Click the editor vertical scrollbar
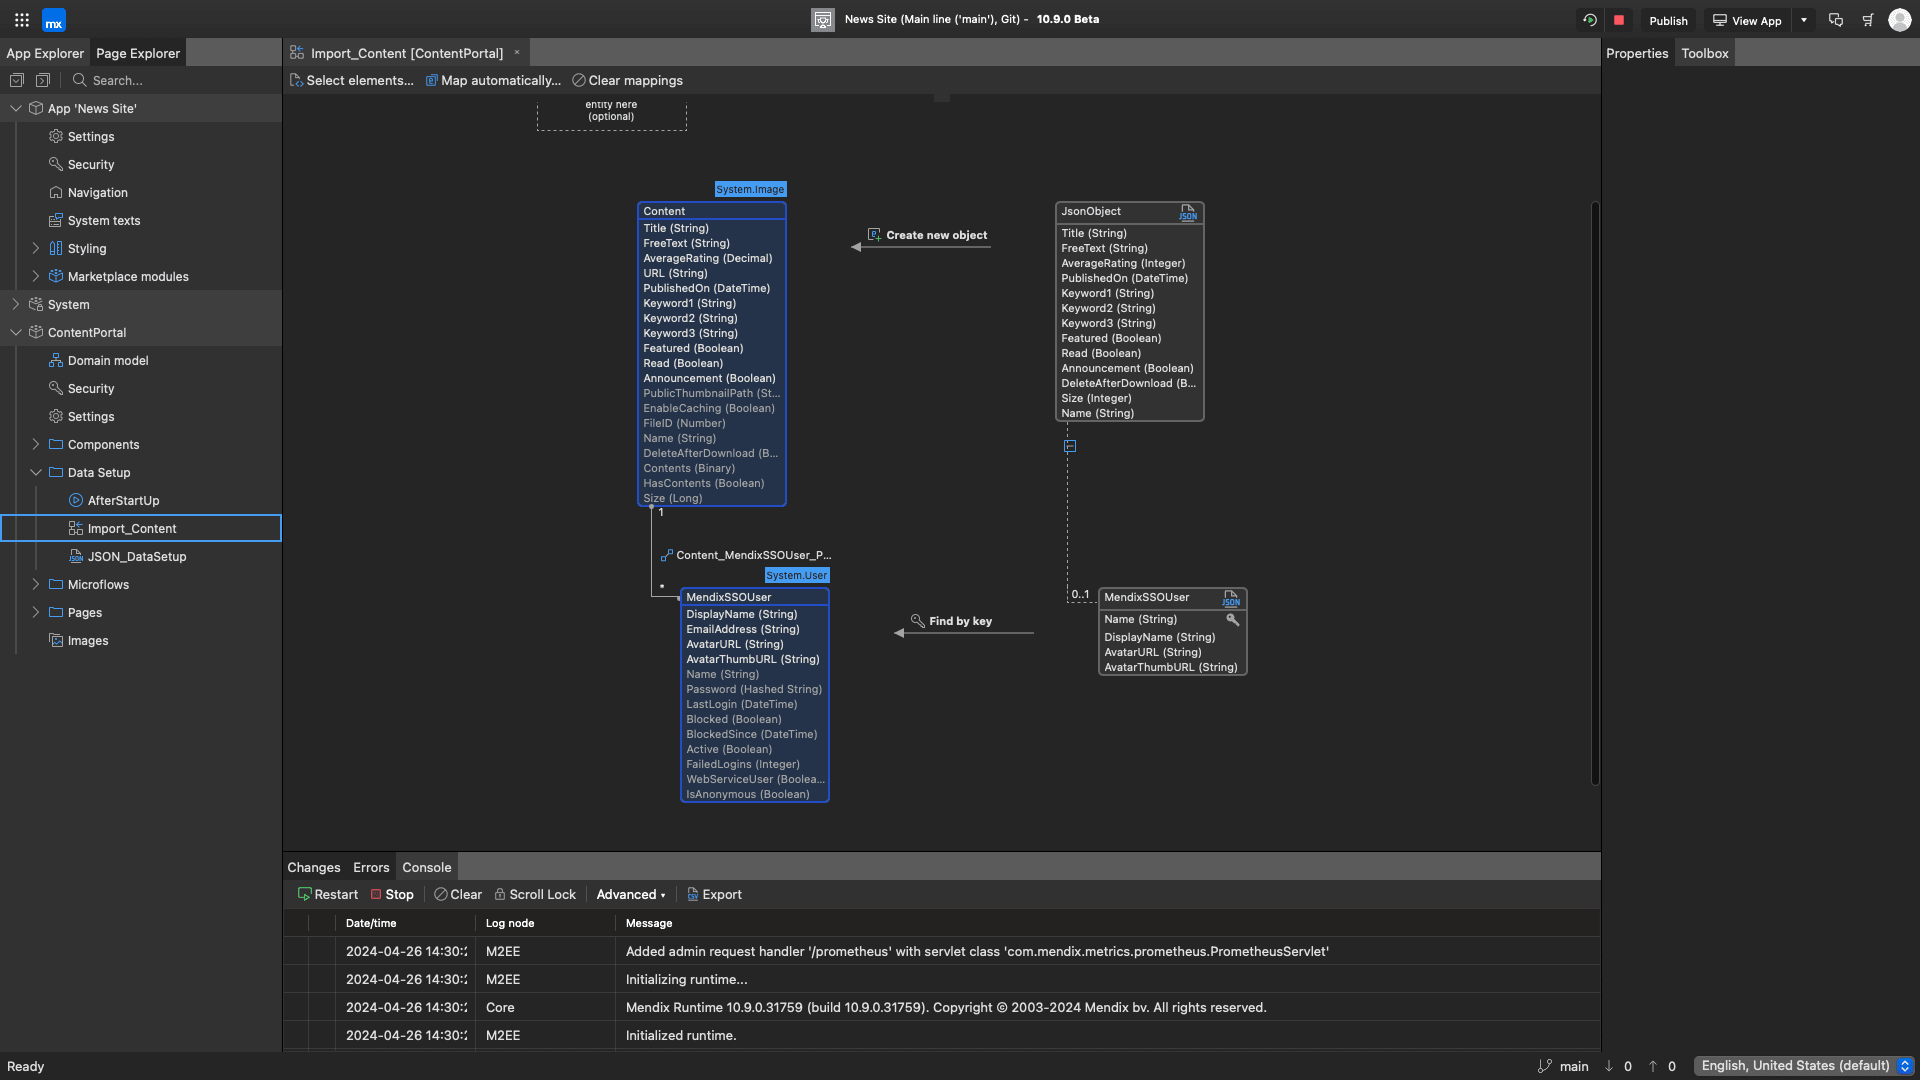The width and height of the screenshot is (1920, 1080). tap(1595, 494)
